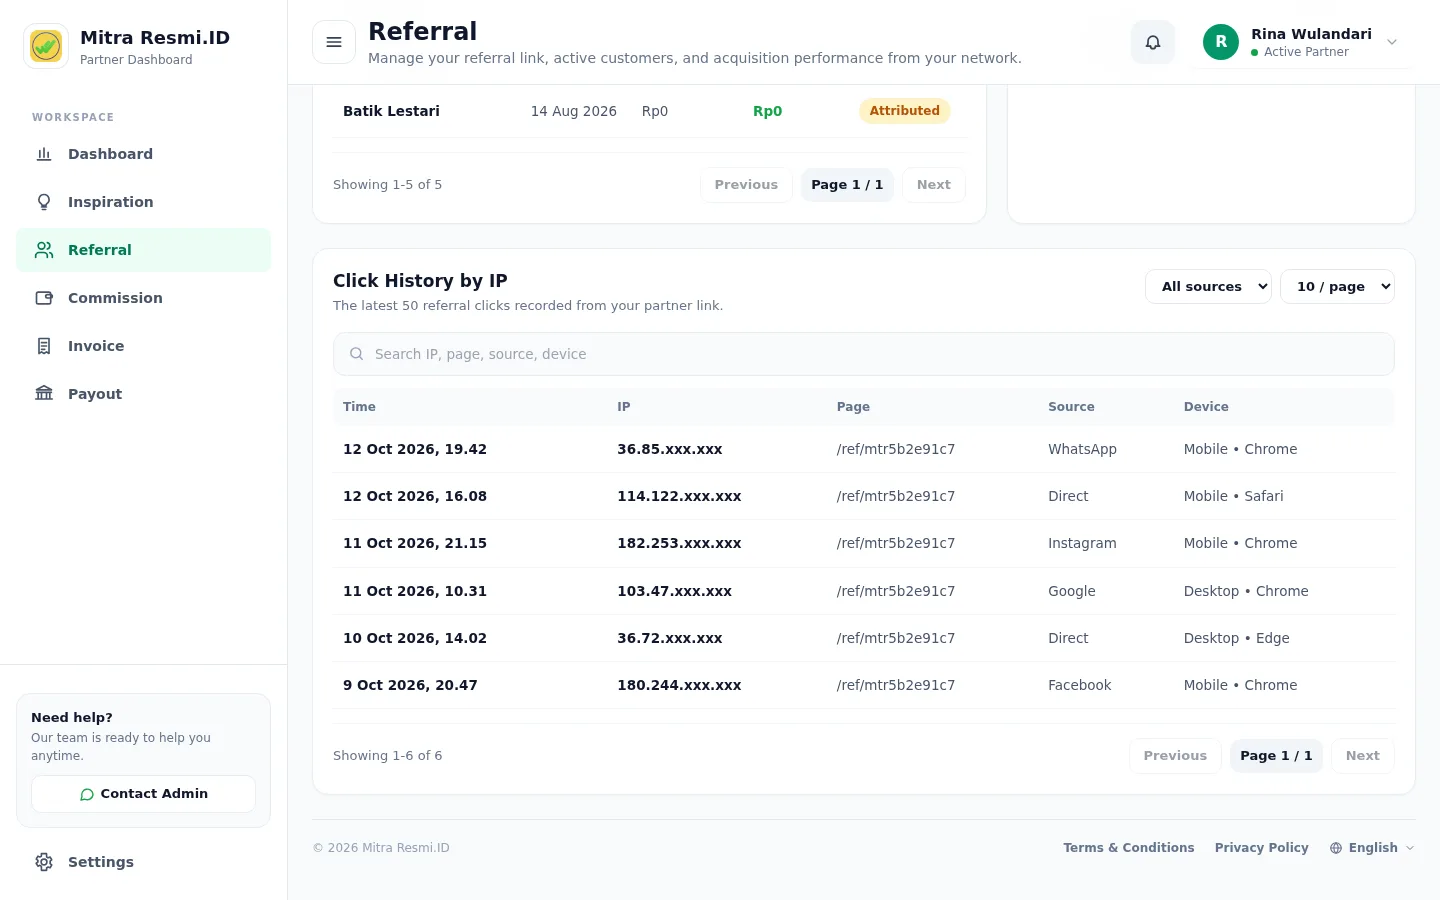Click the Instagram source cell

[x=1082, y=543]
